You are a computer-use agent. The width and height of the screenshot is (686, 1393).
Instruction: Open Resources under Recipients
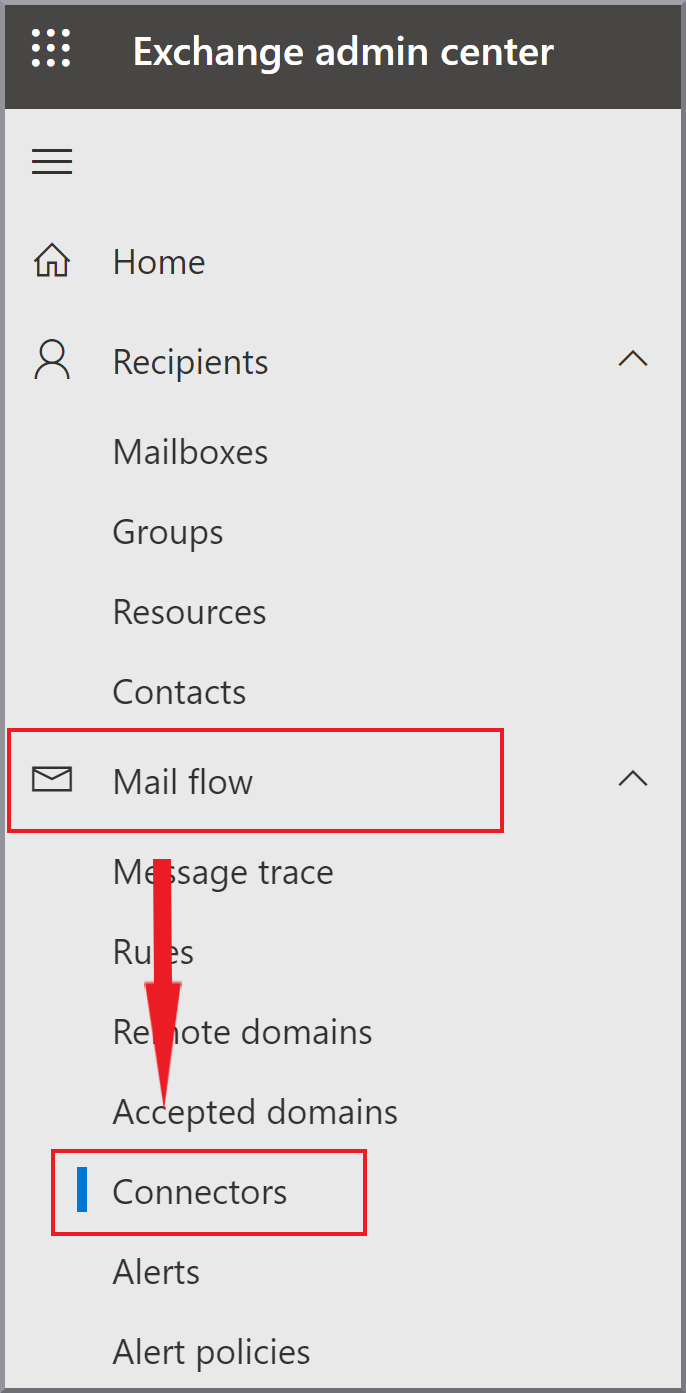[x=189, y=612]
